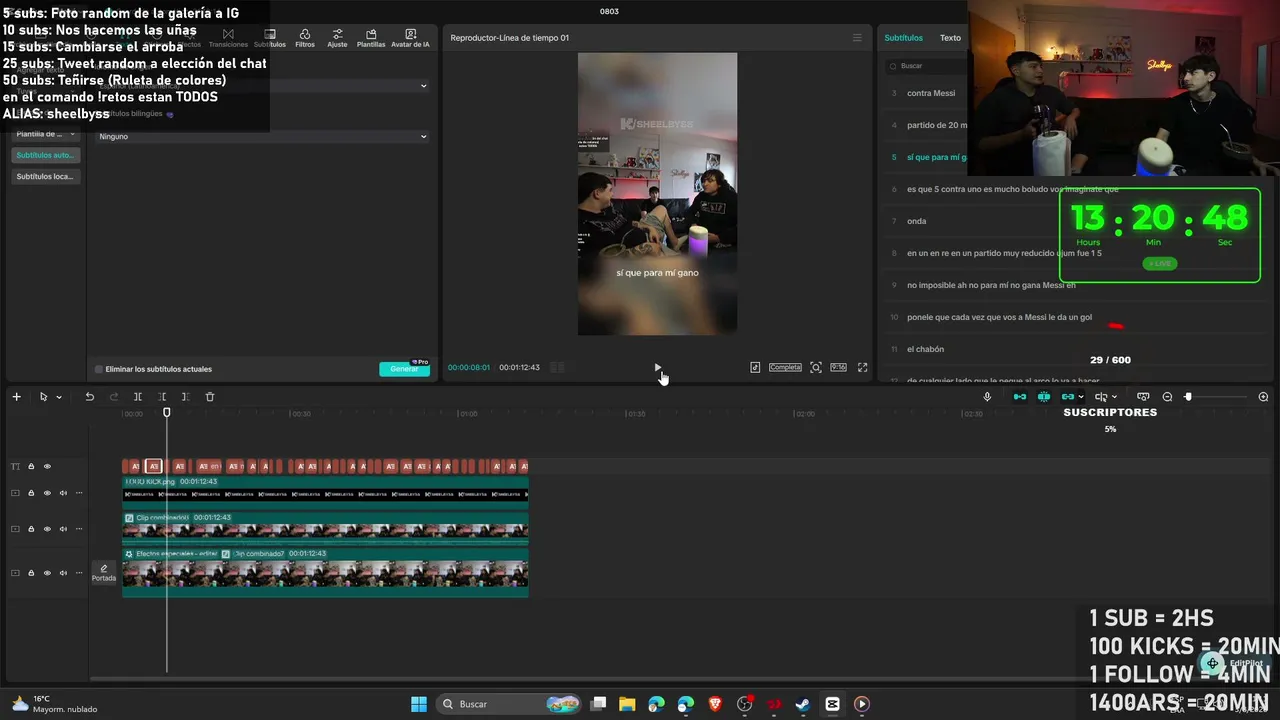1280x720 pixels.
Task: Focus the Buscar search field in subtitles panel
Action: coord(925,66)
